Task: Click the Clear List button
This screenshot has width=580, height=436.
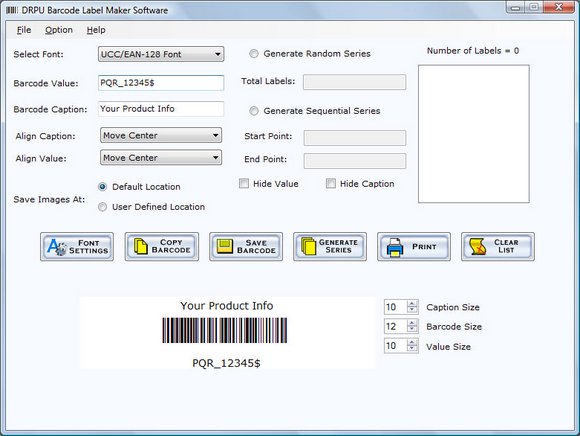Action: point(498,247)
